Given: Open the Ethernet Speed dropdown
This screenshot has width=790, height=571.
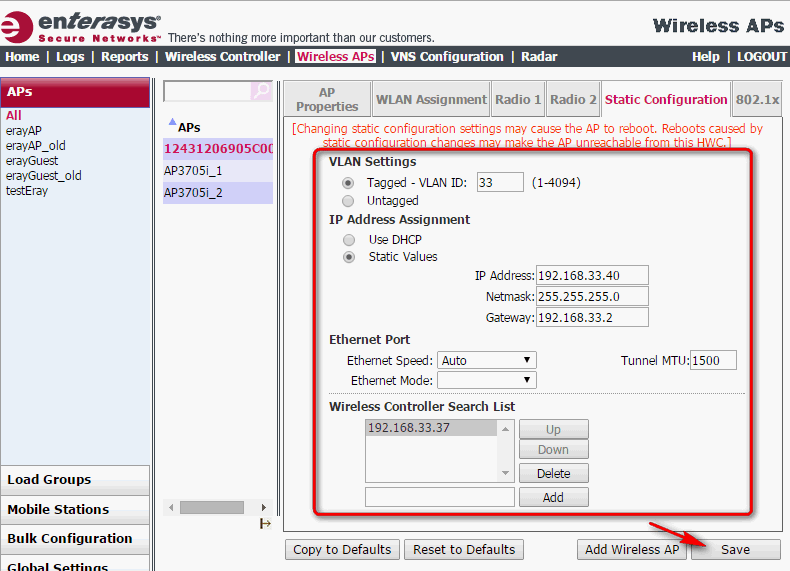Looking at the screenshot, I should pyautogui.click(x=487, y=360).
